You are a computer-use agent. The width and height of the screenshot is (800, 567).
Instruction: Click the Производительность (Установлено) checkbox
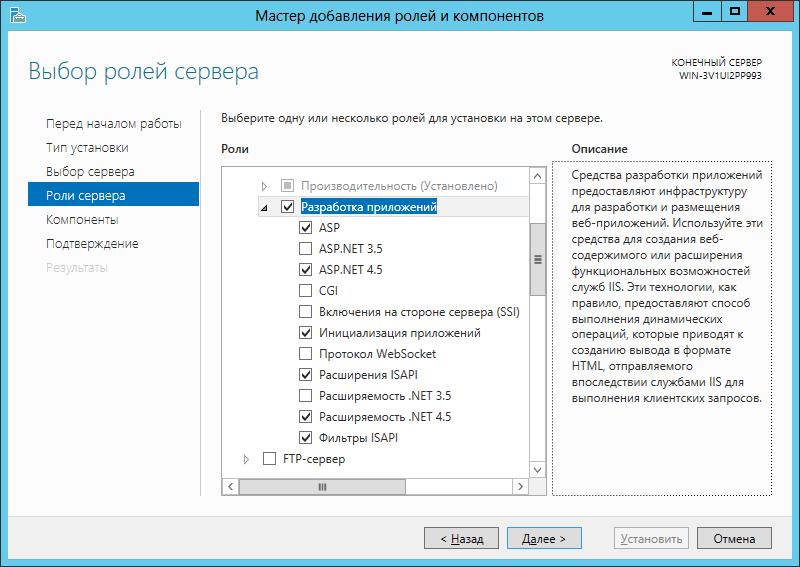tap(288, 186)
